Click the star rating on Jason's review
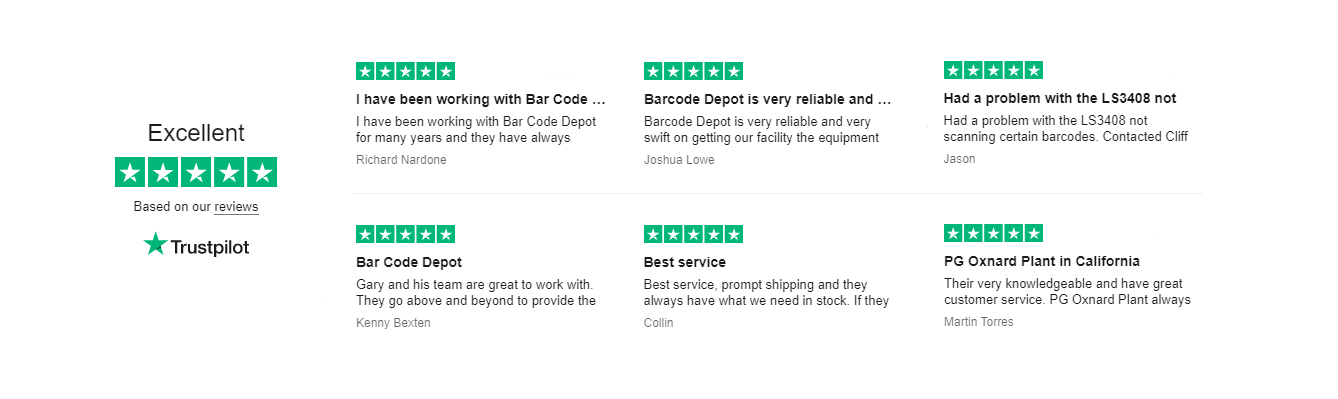The image size is (1338, 399). pyautogui.click(x=993, y=70)
